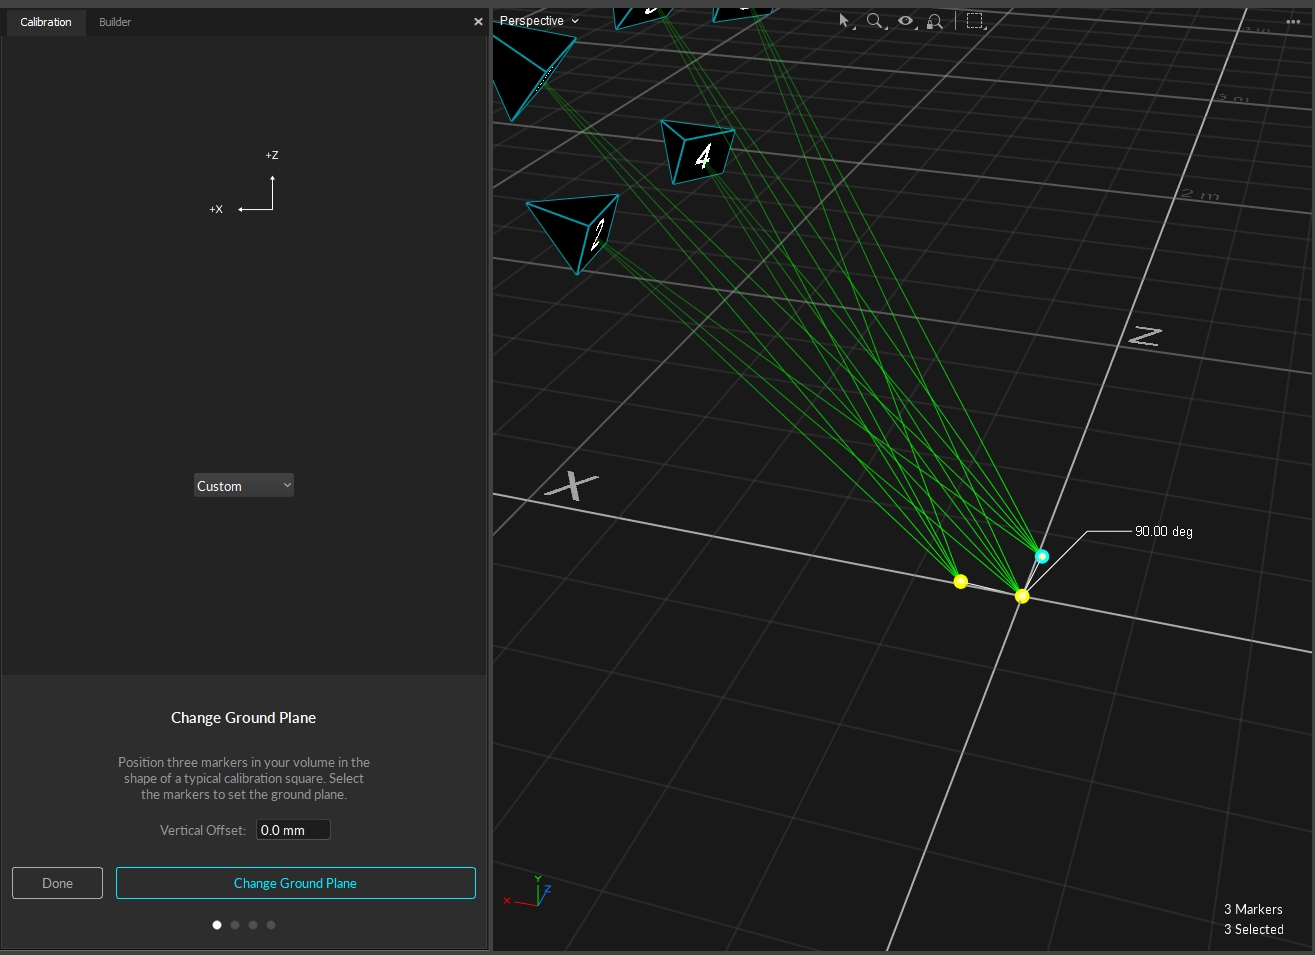Screen dimensions: 1315x955
Task: Go to the second page indicator dot
Action: (x=235, y=925)
